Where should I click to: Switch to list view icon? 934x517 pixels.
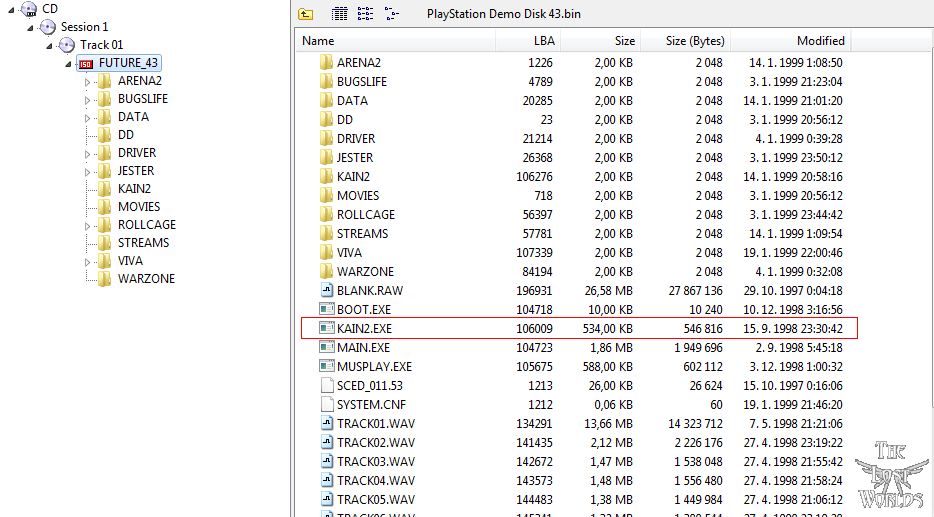(365, 14)
